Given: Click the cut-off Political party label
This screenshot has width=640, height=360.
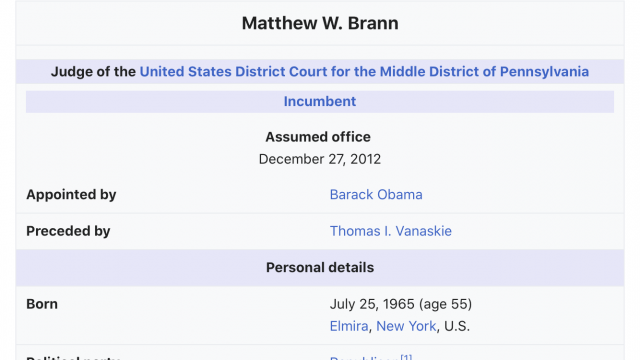Looking at the screenshot, I should click(x=73, y=358).
